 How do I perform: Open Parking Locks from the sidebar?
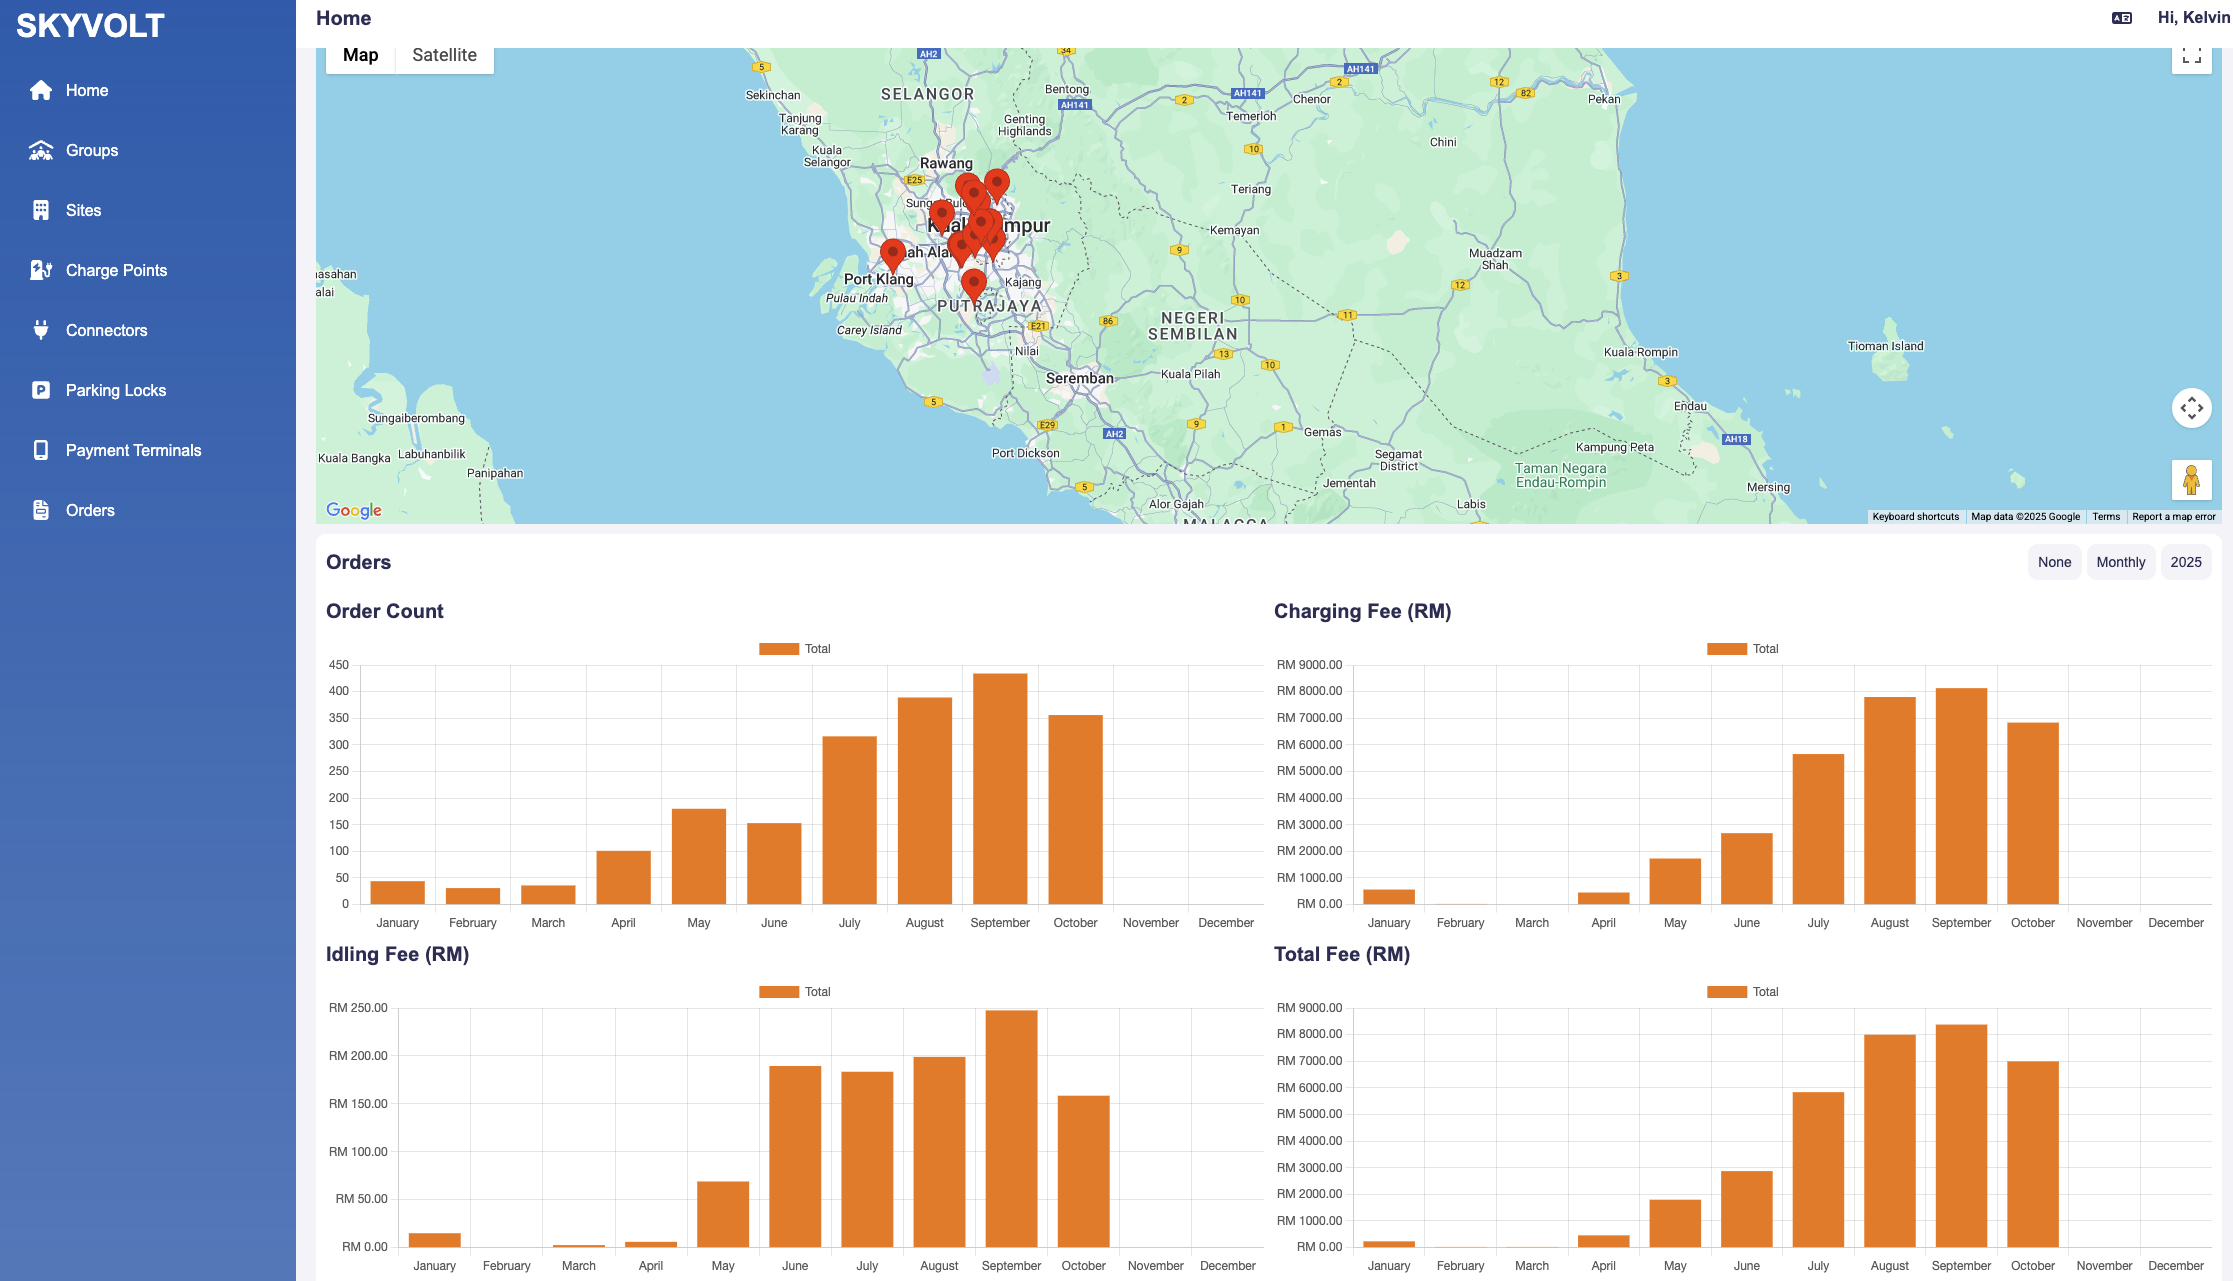[x=40, y=390]
